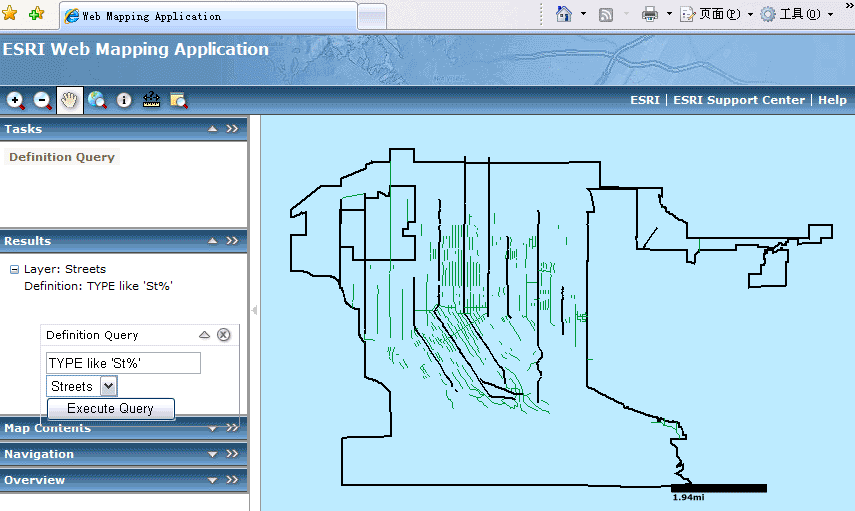Image resolution: width=855 pixels, height=511 pixels.
Task: Select the Identify info tool
Action: coord(124,100)
